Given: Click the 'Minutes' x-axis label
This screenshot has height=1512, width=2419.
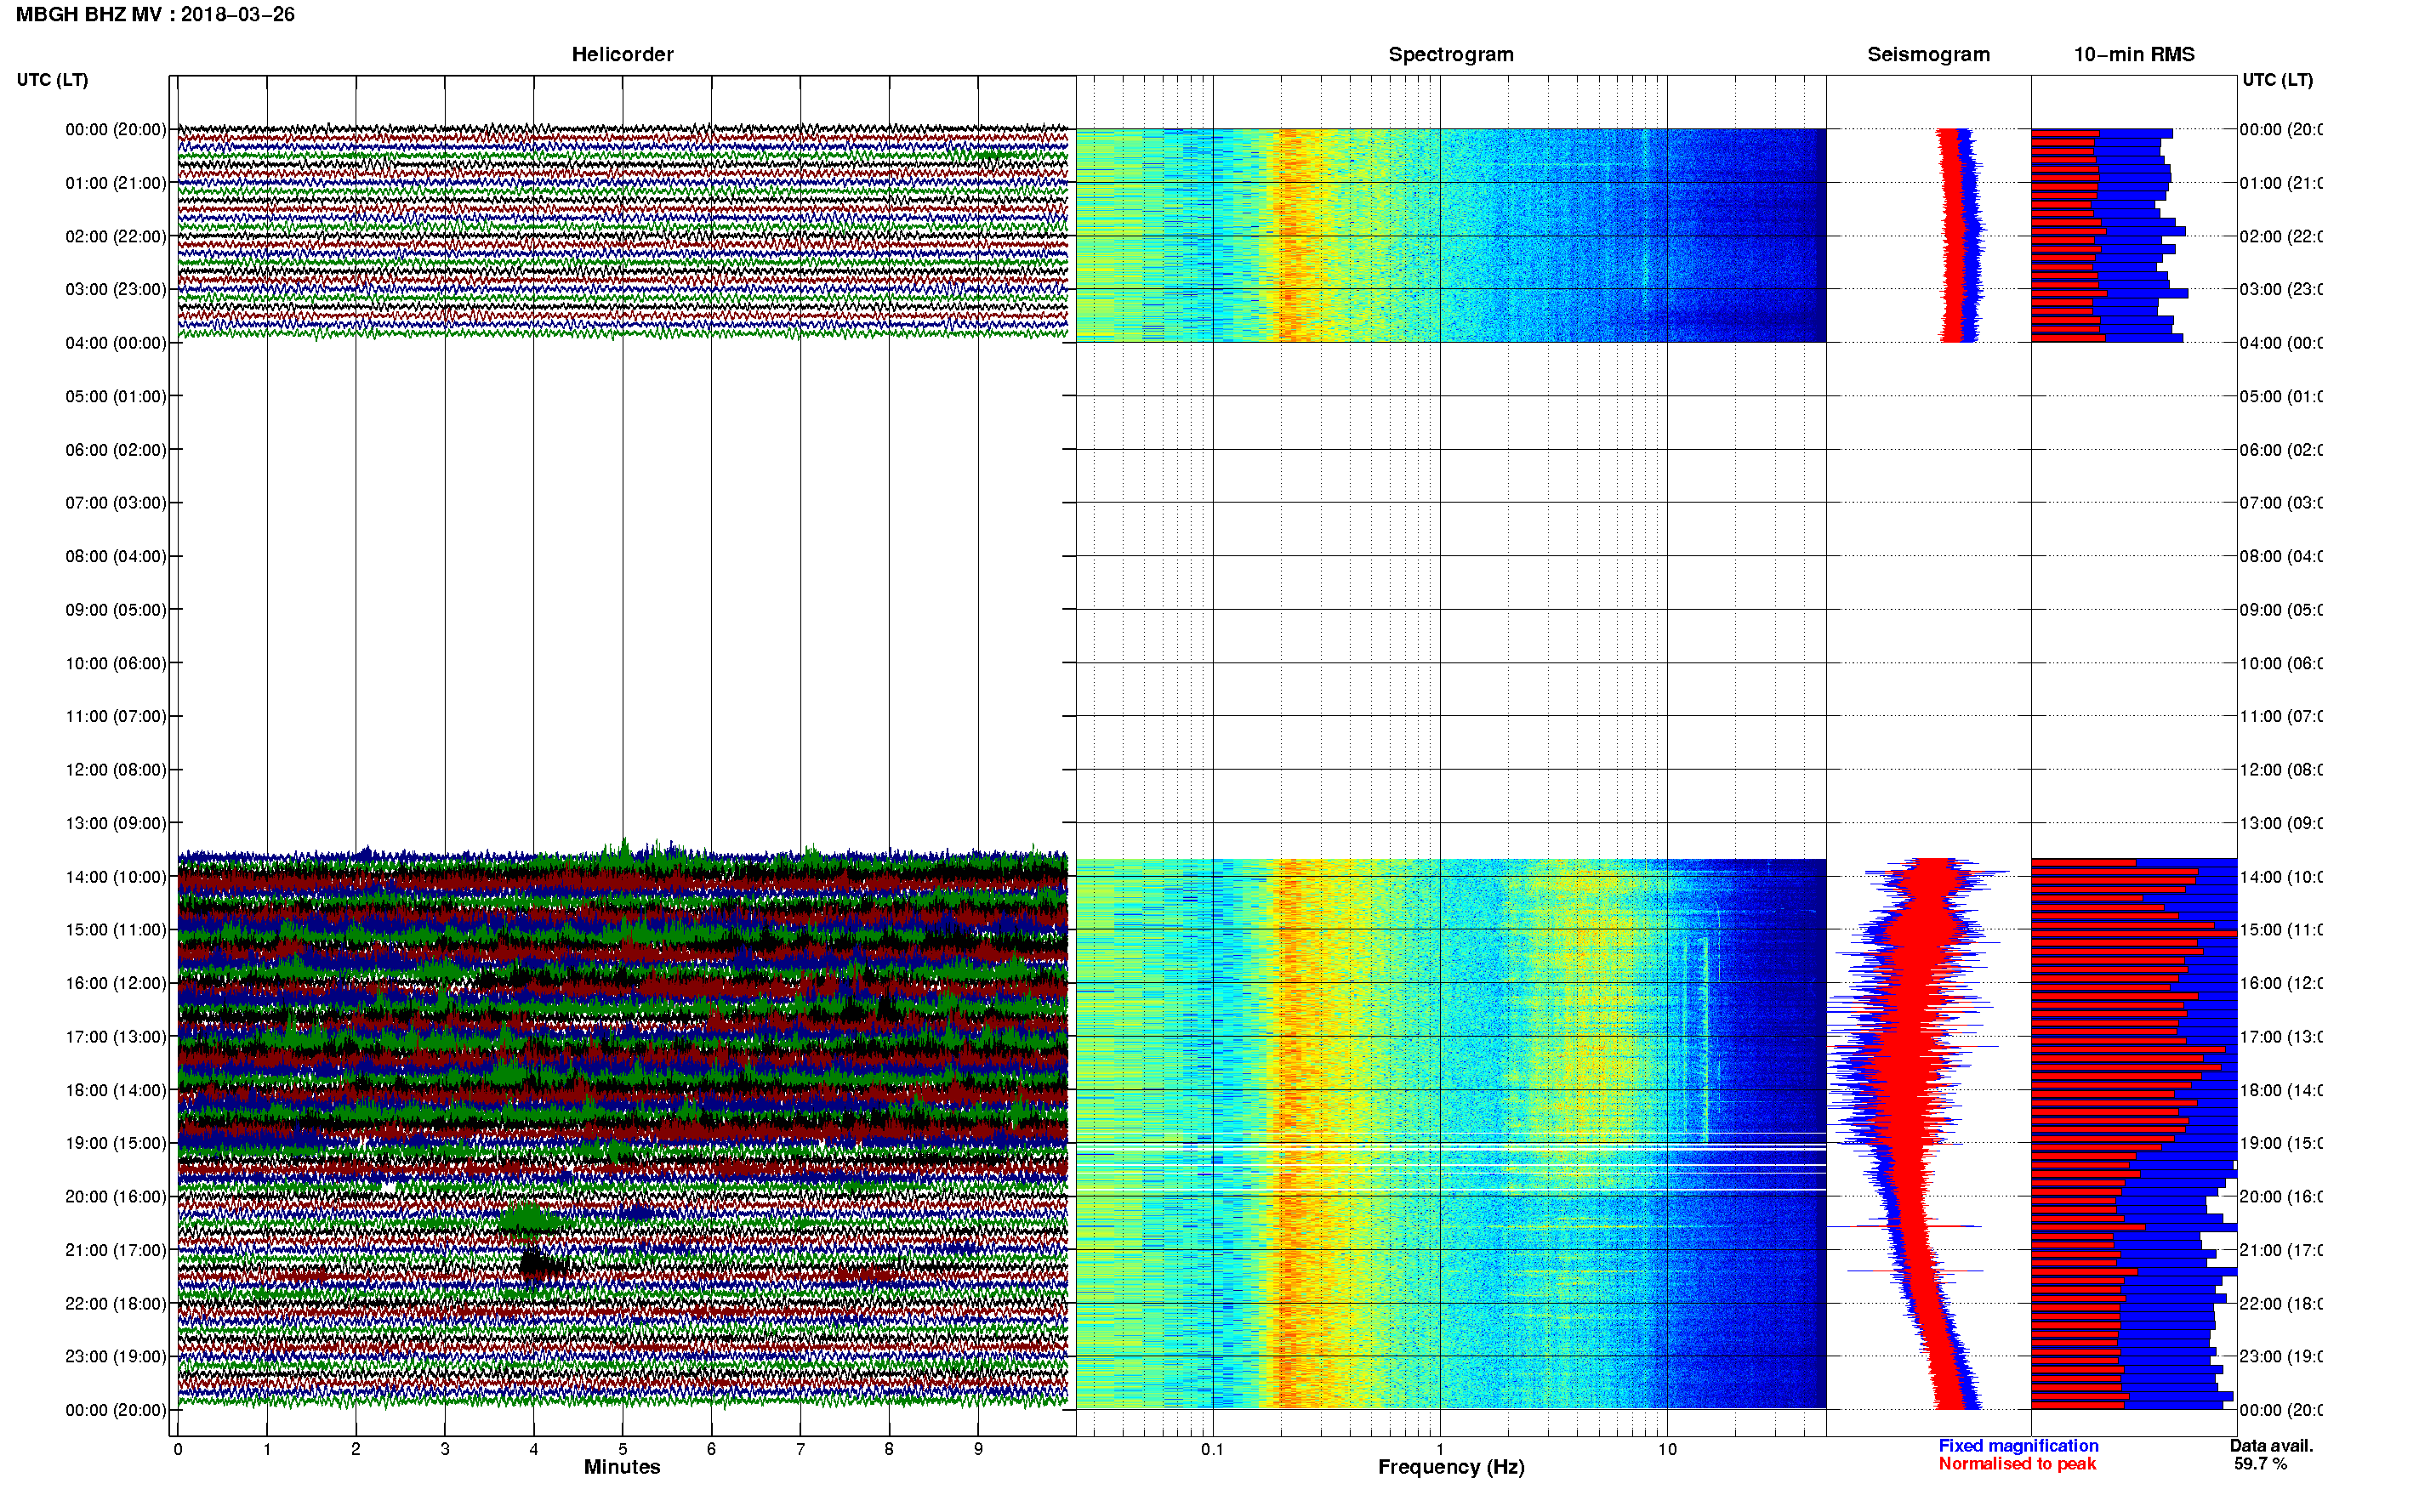Looking at the screenshot, I should pos(622,1467).
